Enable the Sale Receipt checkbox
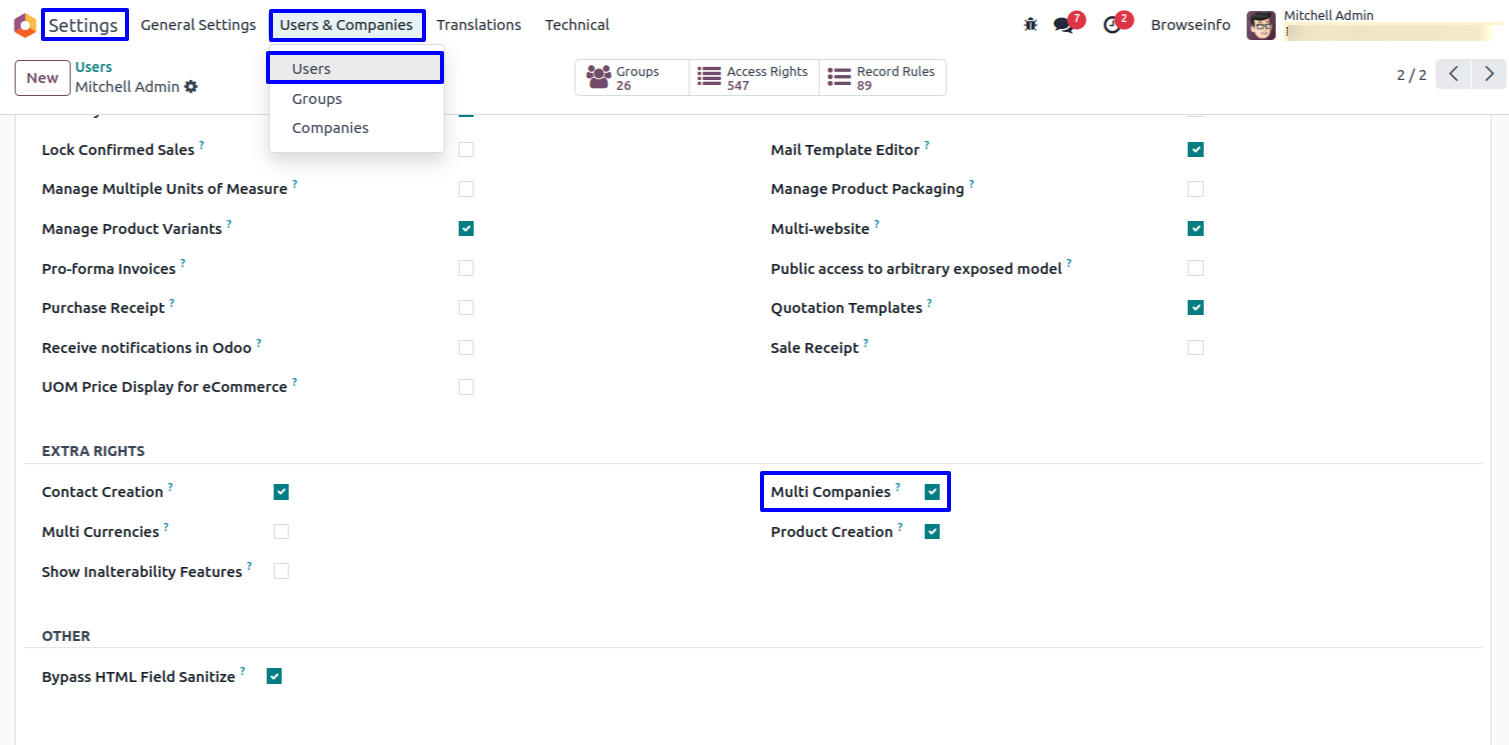1509x745 pixels. [x=1196, y=348]
